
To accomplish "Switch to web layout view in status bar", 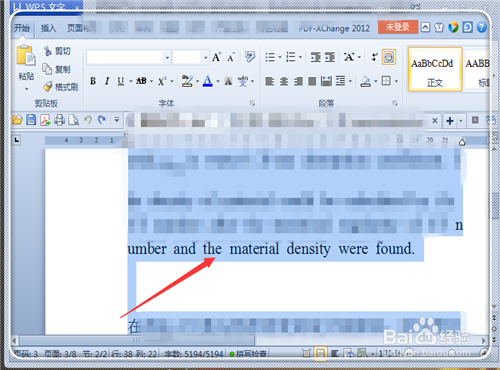I will [x=349, y=354].
